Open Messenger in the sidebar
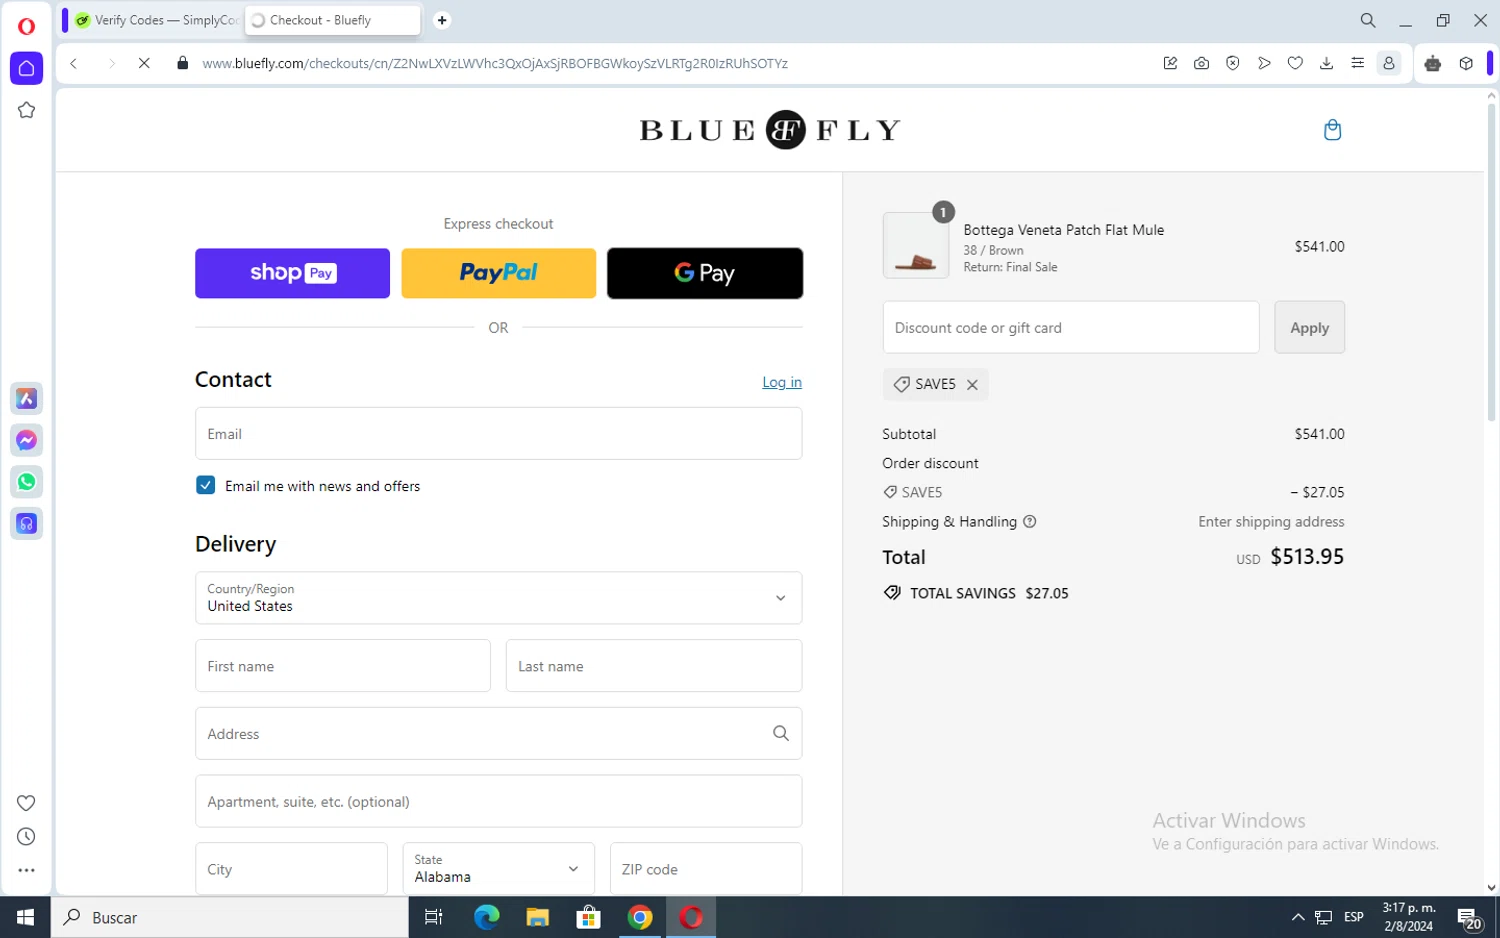The image size is (1500, 938). pyautogui.click(x=27, y=440)
